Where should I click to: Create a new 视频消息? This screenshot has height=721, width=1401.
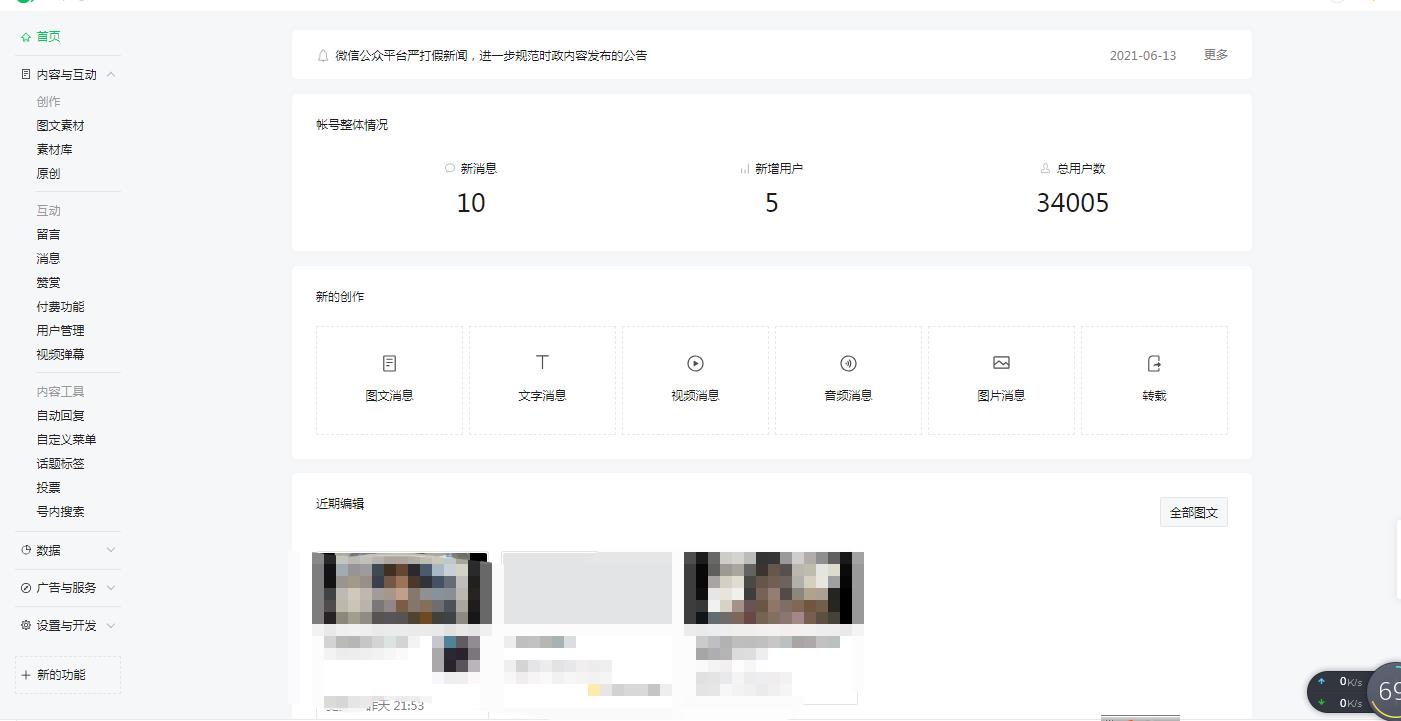695,380
